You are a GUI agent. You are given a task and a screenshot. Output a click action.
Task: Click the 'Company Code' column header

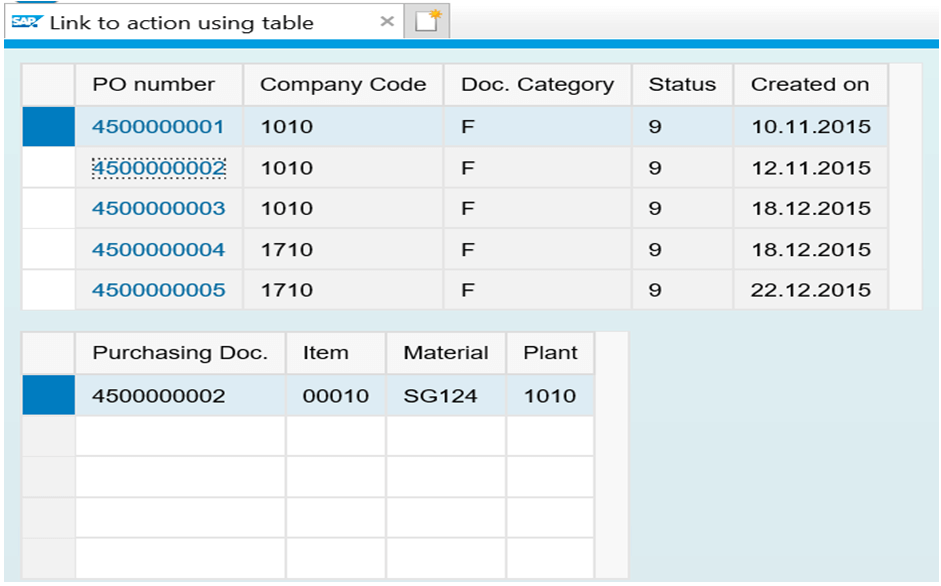(343, 85)
